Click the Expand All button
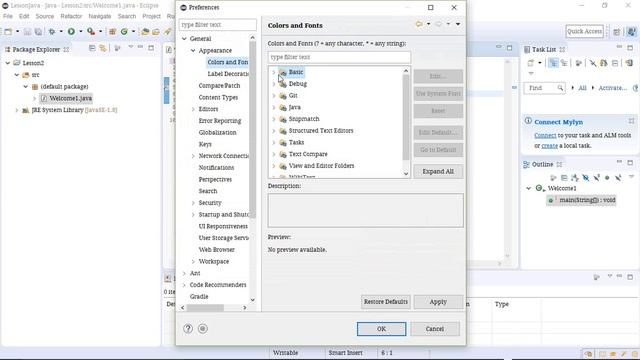This screenshot has height=360, width=640. (438, 171)
